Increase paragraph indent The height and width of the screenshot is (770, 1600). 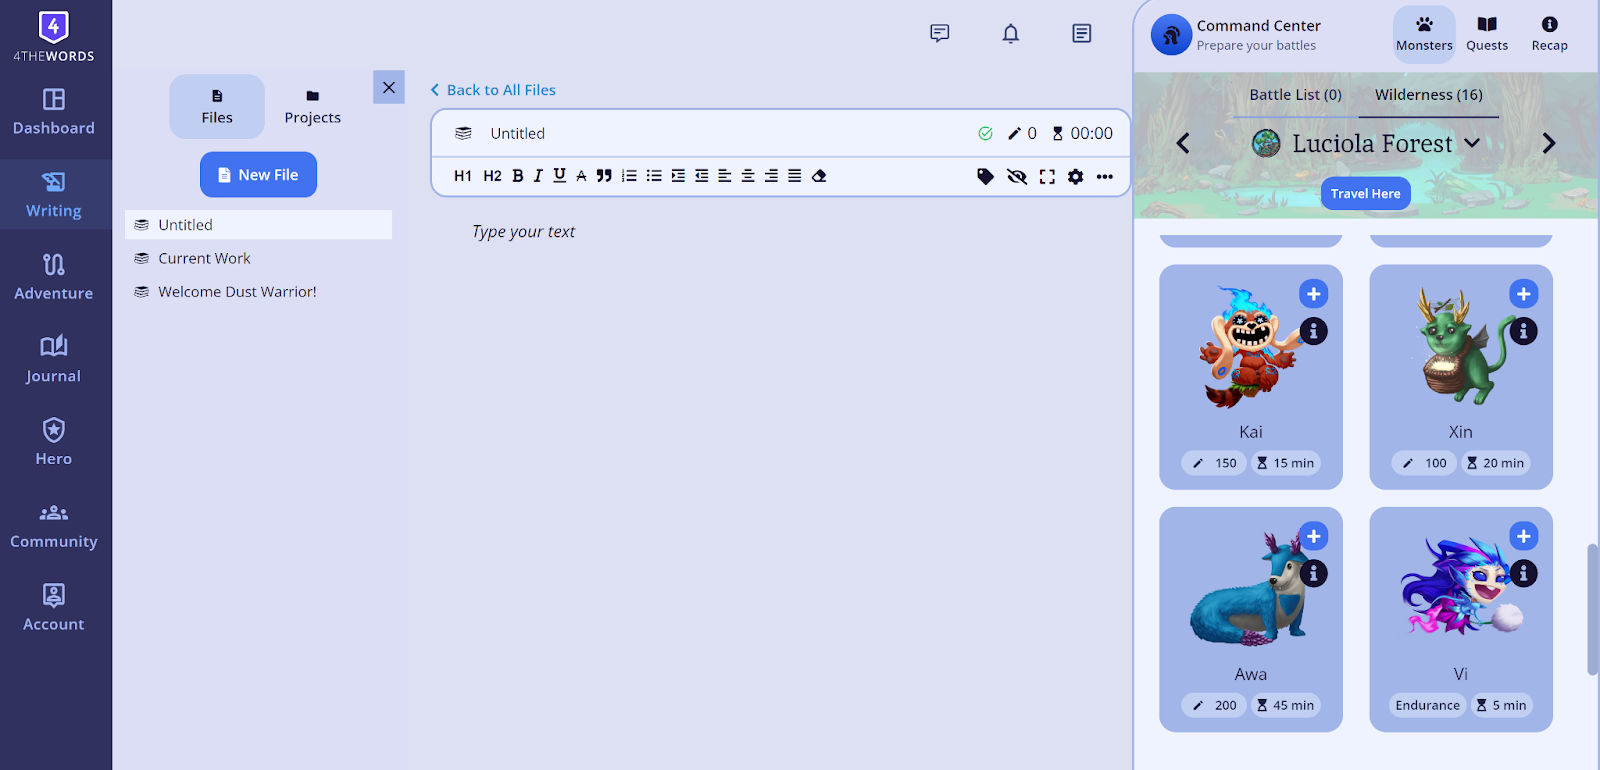678,176
